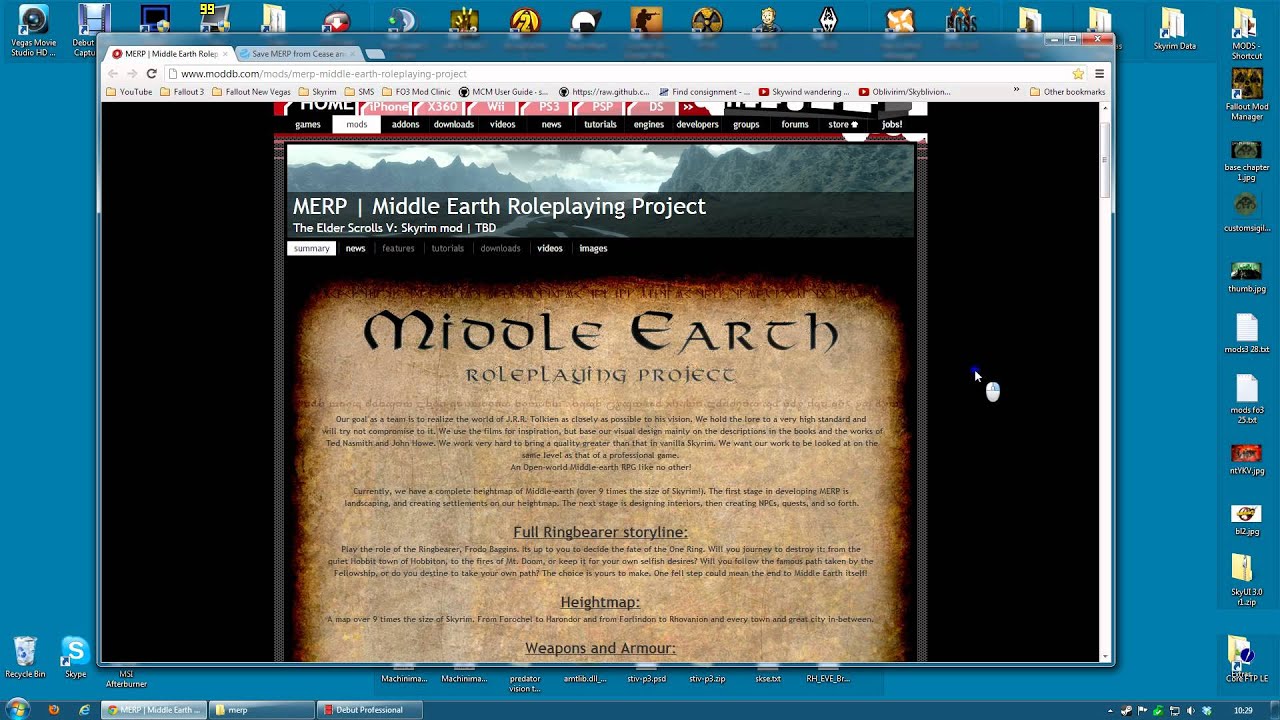Open the Recycle Bin

click(25, 658)
